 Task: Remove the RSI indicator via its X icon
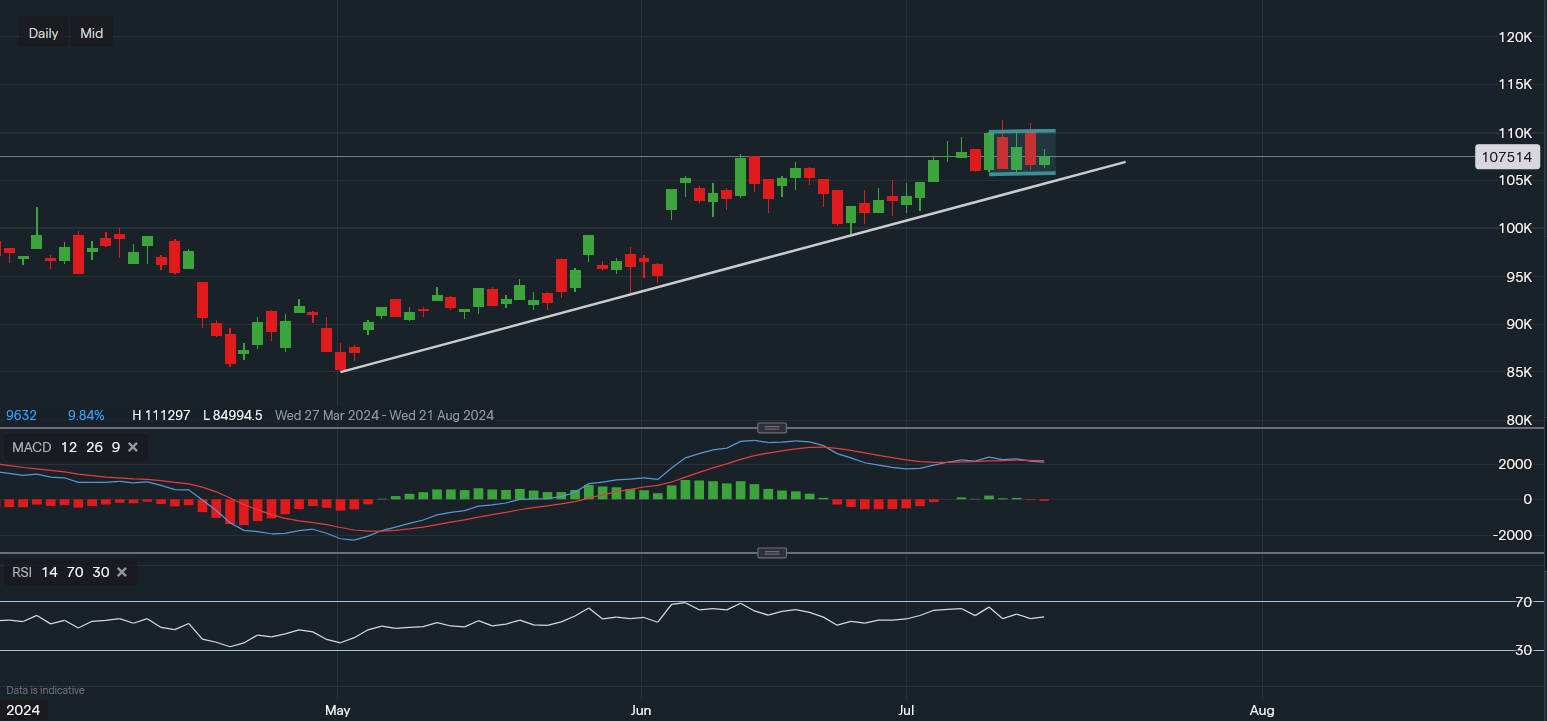click(x=121, y=572)
